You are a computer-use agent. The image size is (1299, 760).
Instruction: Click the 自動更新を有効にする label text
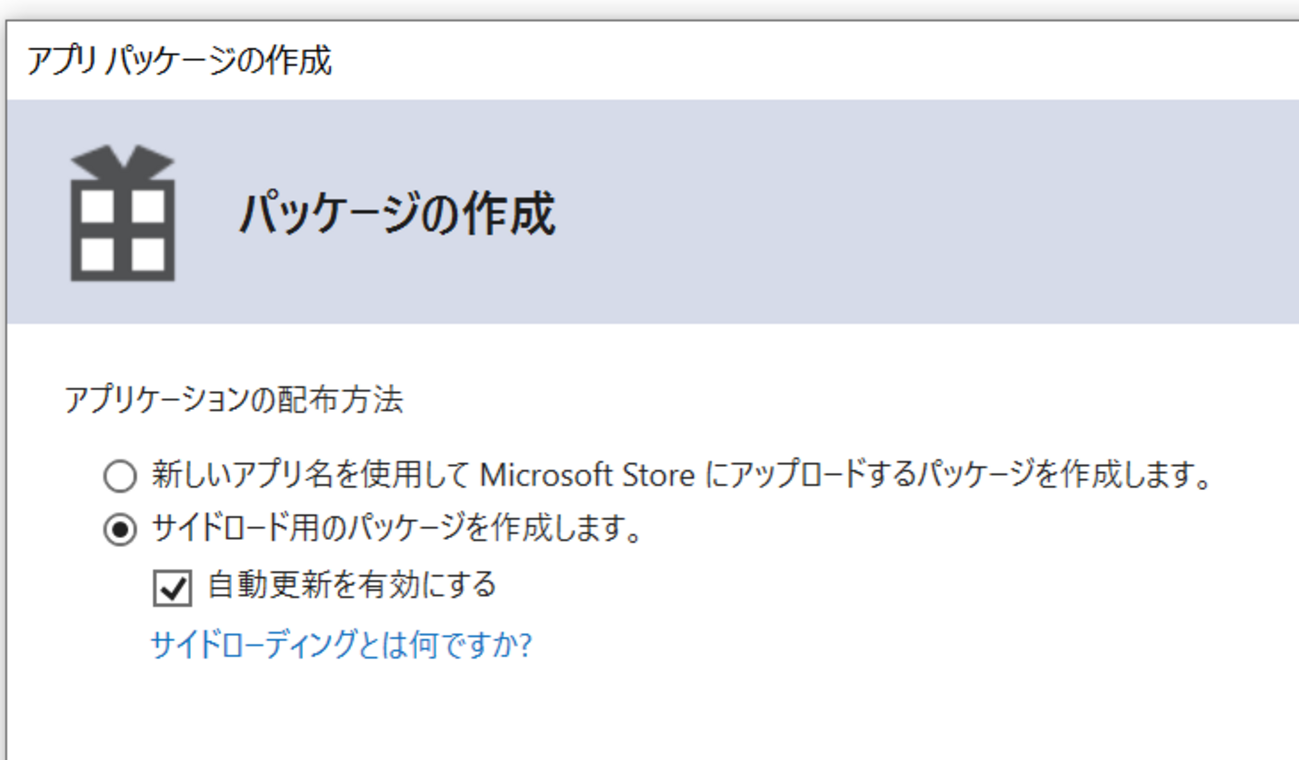351,585
